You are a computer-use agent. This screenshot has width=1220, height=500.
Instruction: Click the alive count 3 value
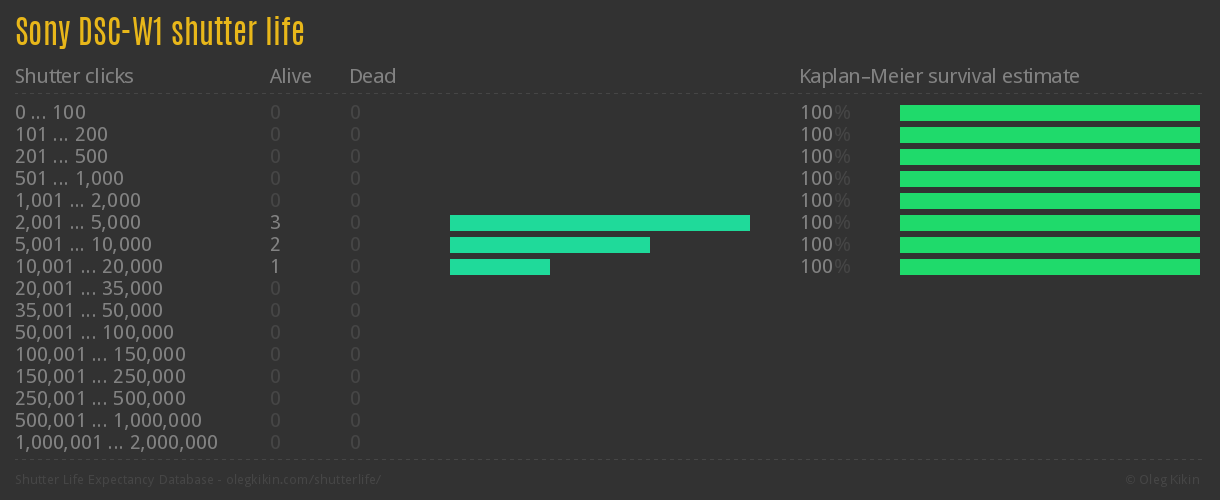pyautogui.click(x=275, y=223)
